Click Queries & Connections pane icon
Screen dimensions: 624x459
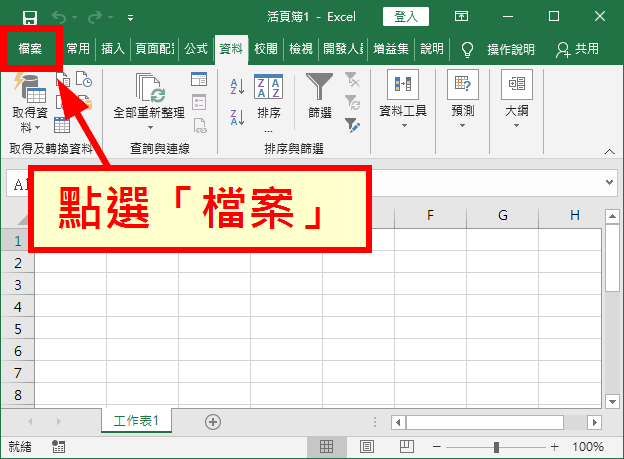coord(199,79)
